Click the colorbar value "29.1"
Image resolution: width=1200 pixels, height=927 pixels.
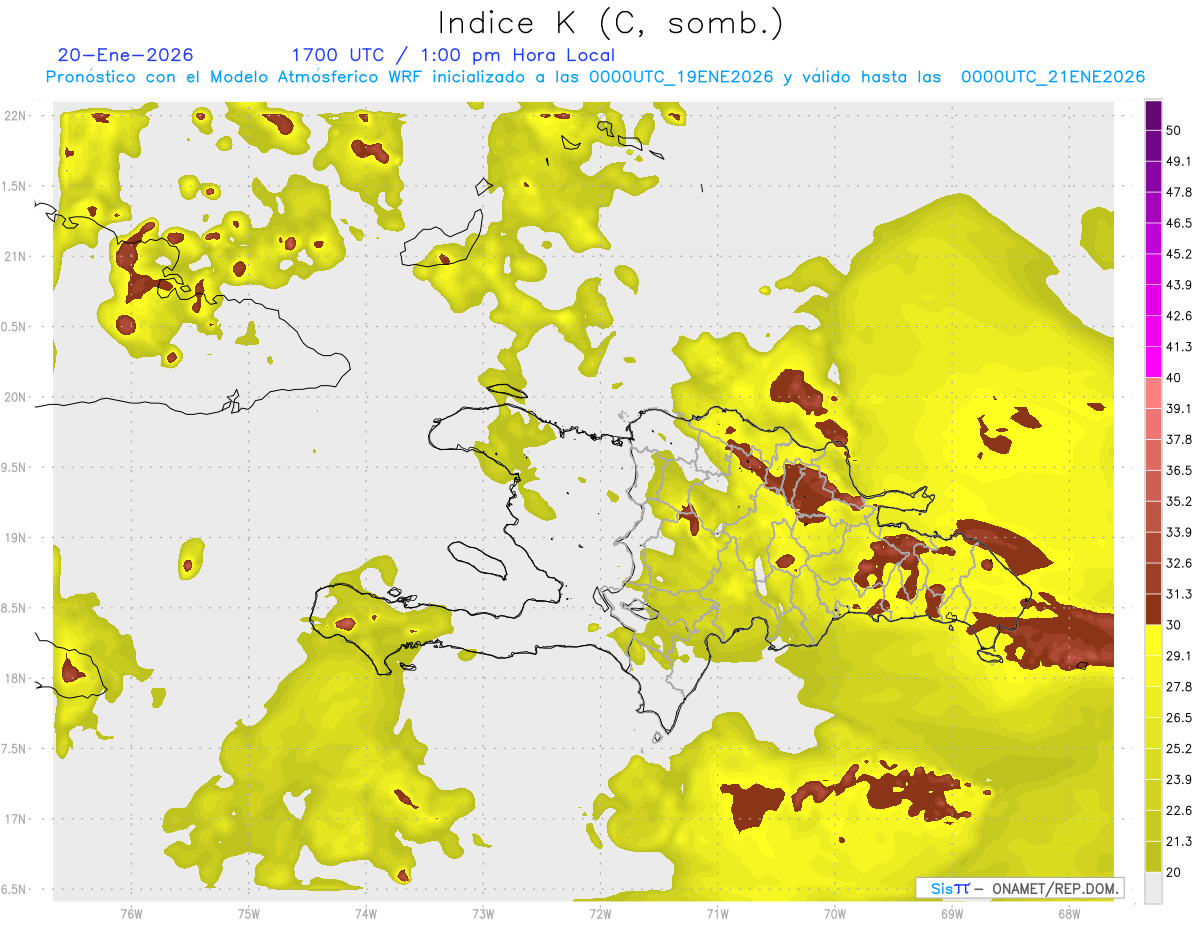click(x=1179, y=656)
